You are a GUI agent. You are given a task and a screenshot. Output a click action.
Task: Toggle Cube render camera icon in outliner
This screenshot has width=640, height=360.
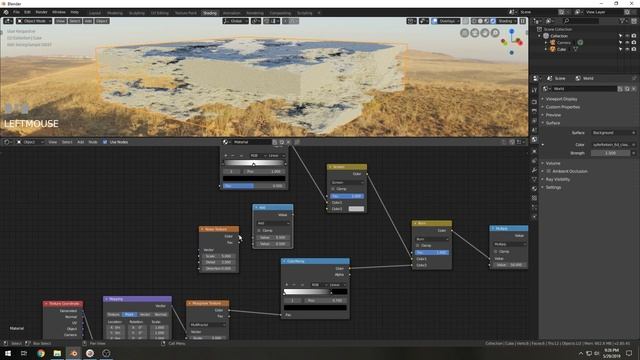point(634,49)
